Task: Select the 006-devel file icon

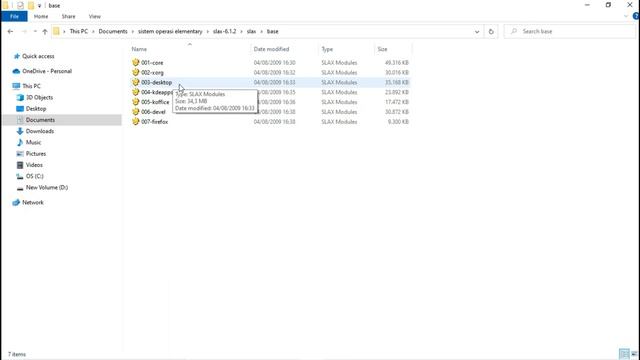Action: pyautogui.click(x=136, y=111)
